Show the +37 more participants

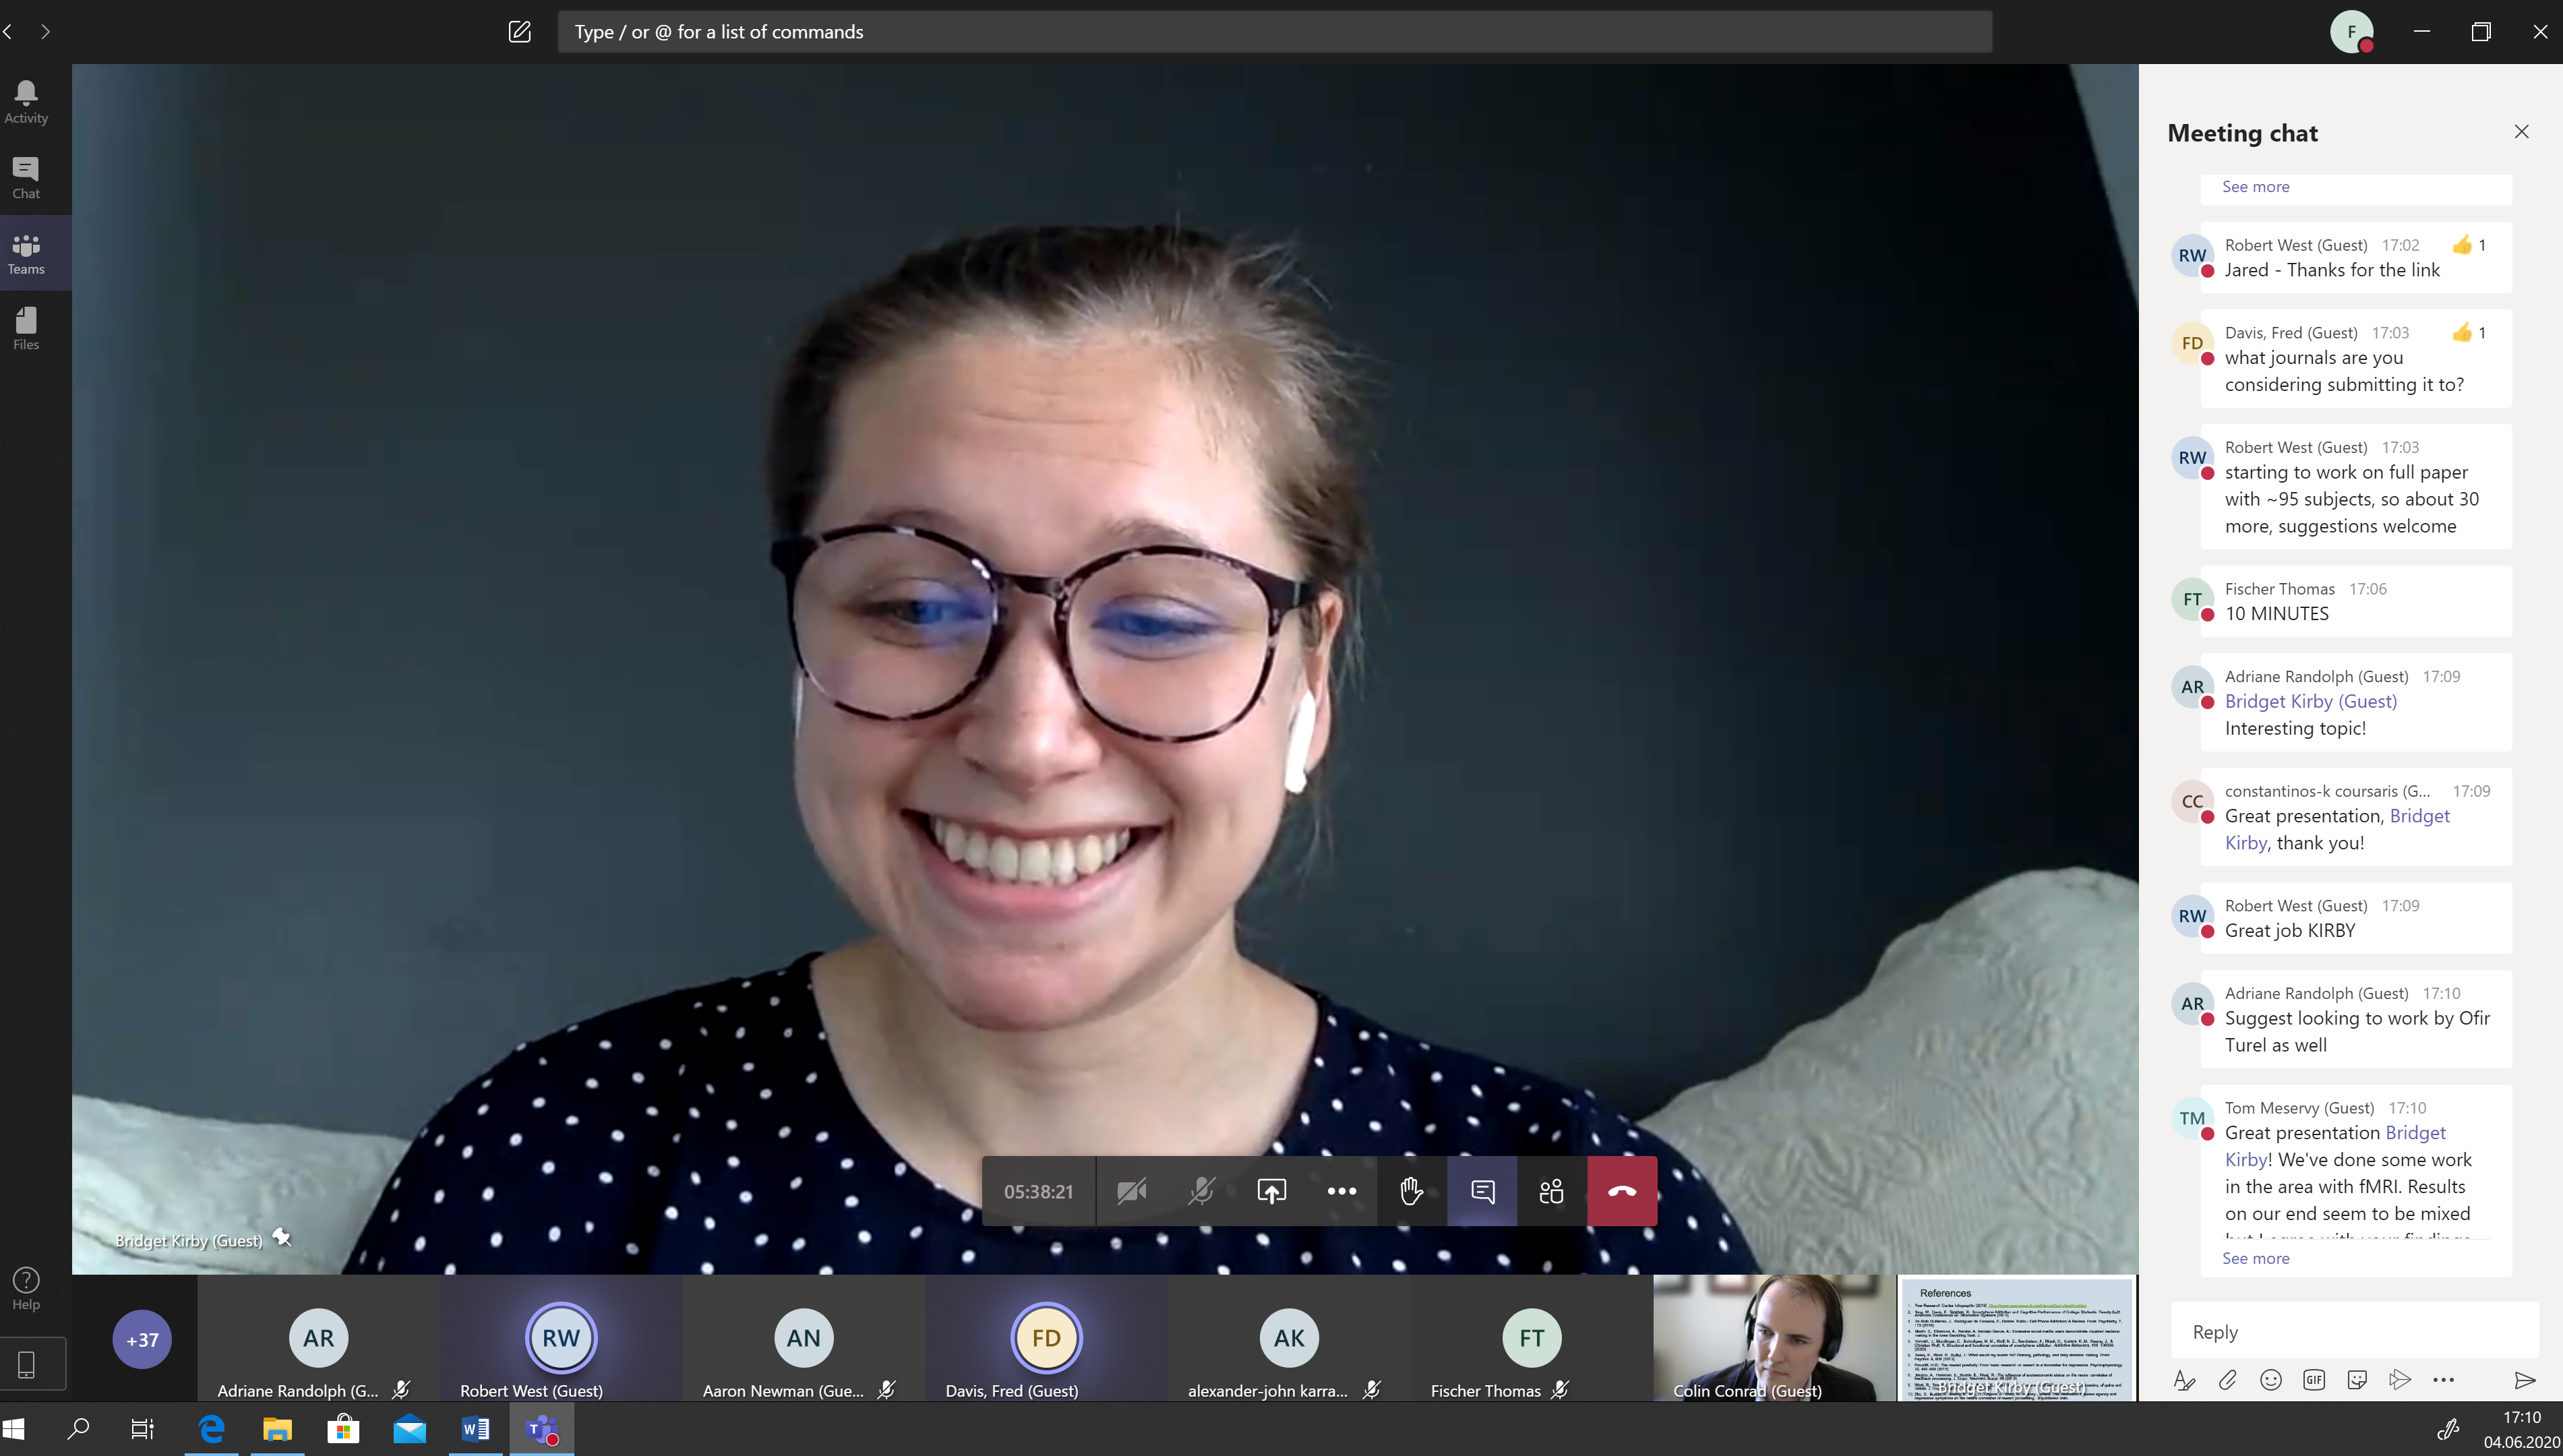click(142, 1339)
